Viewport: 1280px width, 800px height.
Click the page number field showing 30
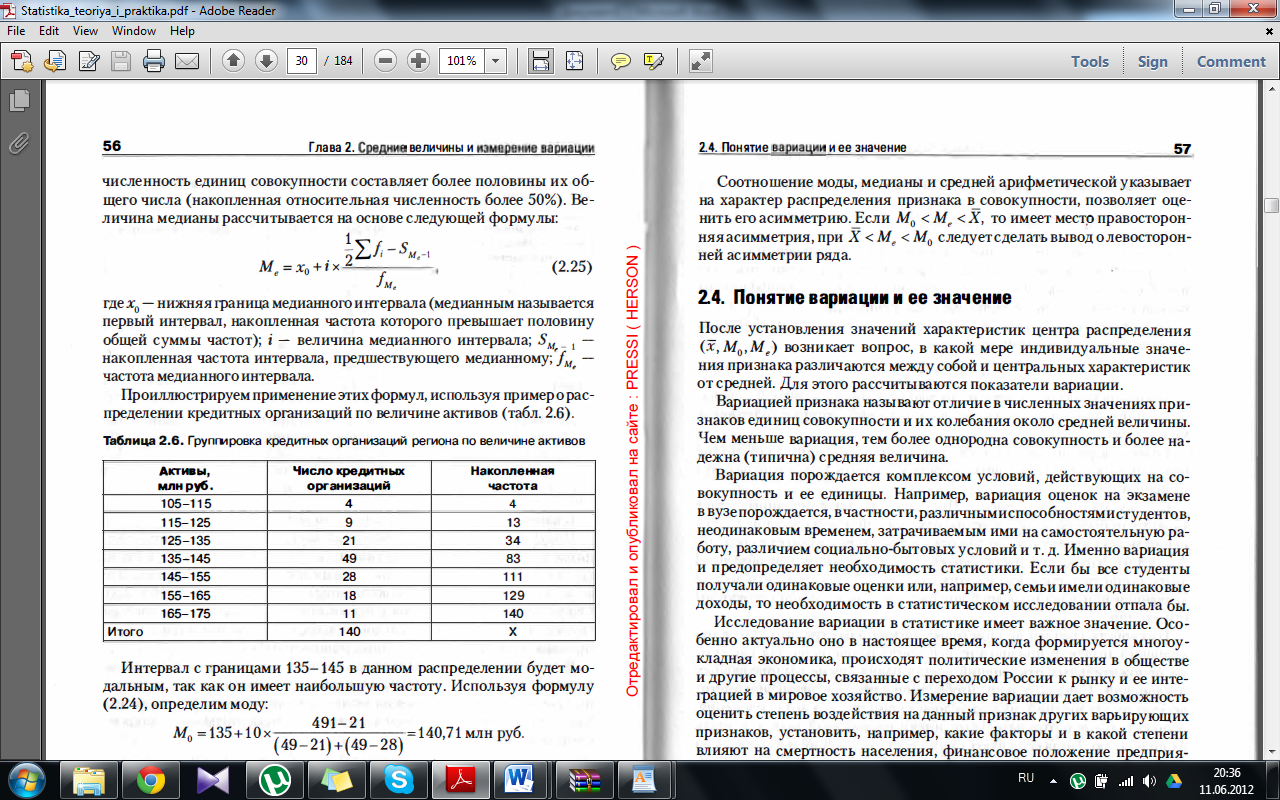pos(301,61)
